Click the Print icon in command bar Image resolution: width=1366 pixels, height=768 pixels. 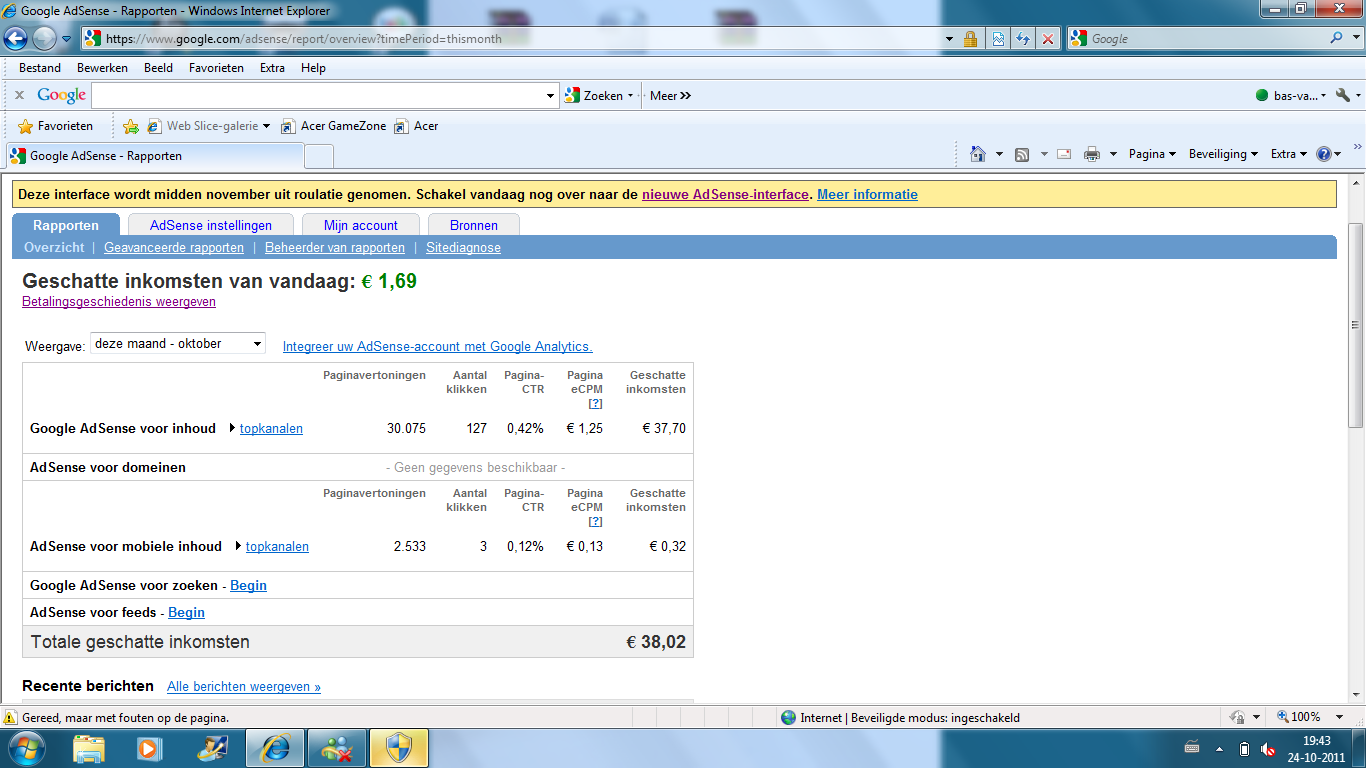pos(1091,154)
